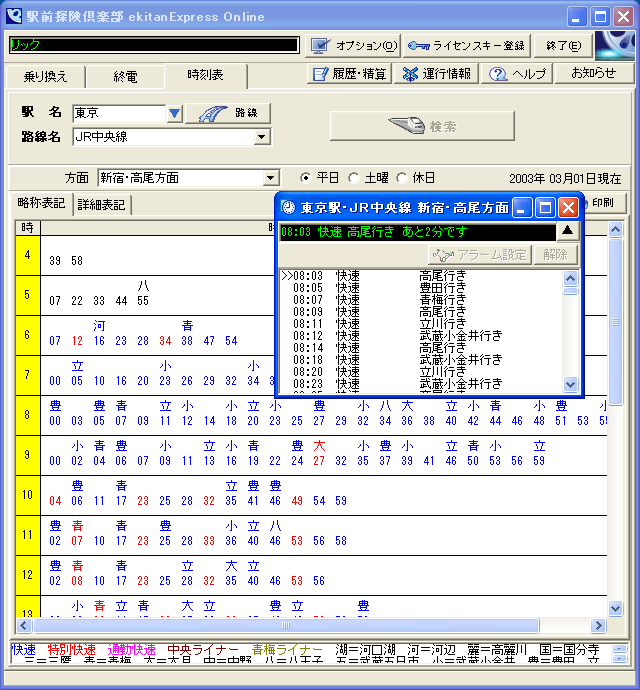The width and height of the screenshot is (640, 690).
Task: Click the timetable vertical scrollbar down arrow
Action: point(615,609)
